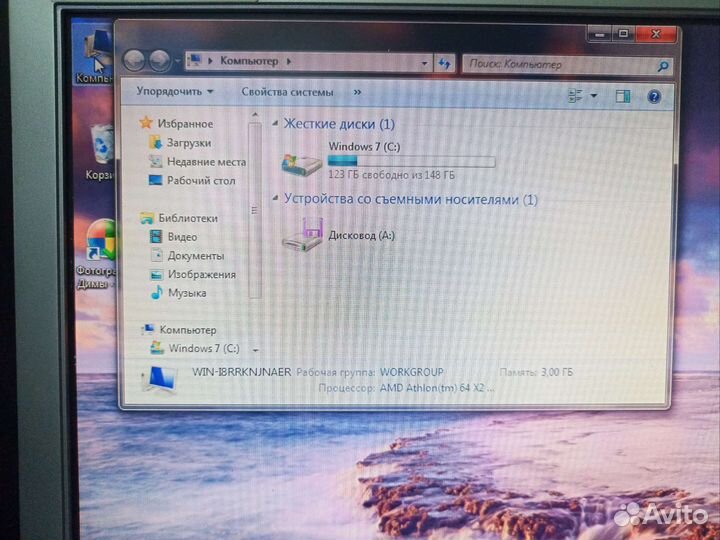The height and width of the screenshot is (540, 720).
Task: Expand the toolbar overflow chevron »
Action: (357, 92)
